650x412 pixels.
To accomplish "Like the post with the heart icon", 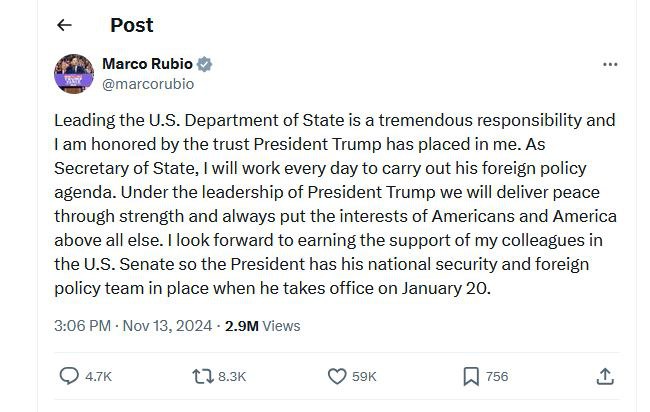I will 337,376.
